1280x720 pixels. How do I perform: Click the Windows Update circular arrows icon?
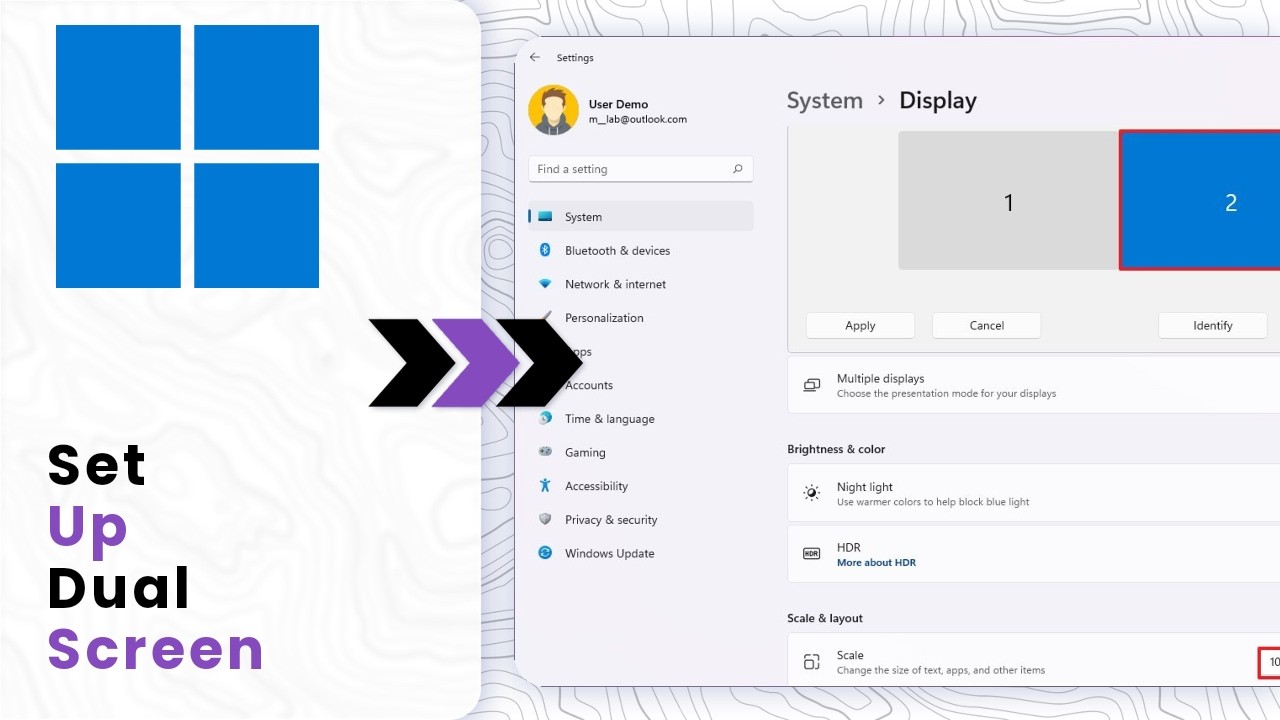point(545,552)
